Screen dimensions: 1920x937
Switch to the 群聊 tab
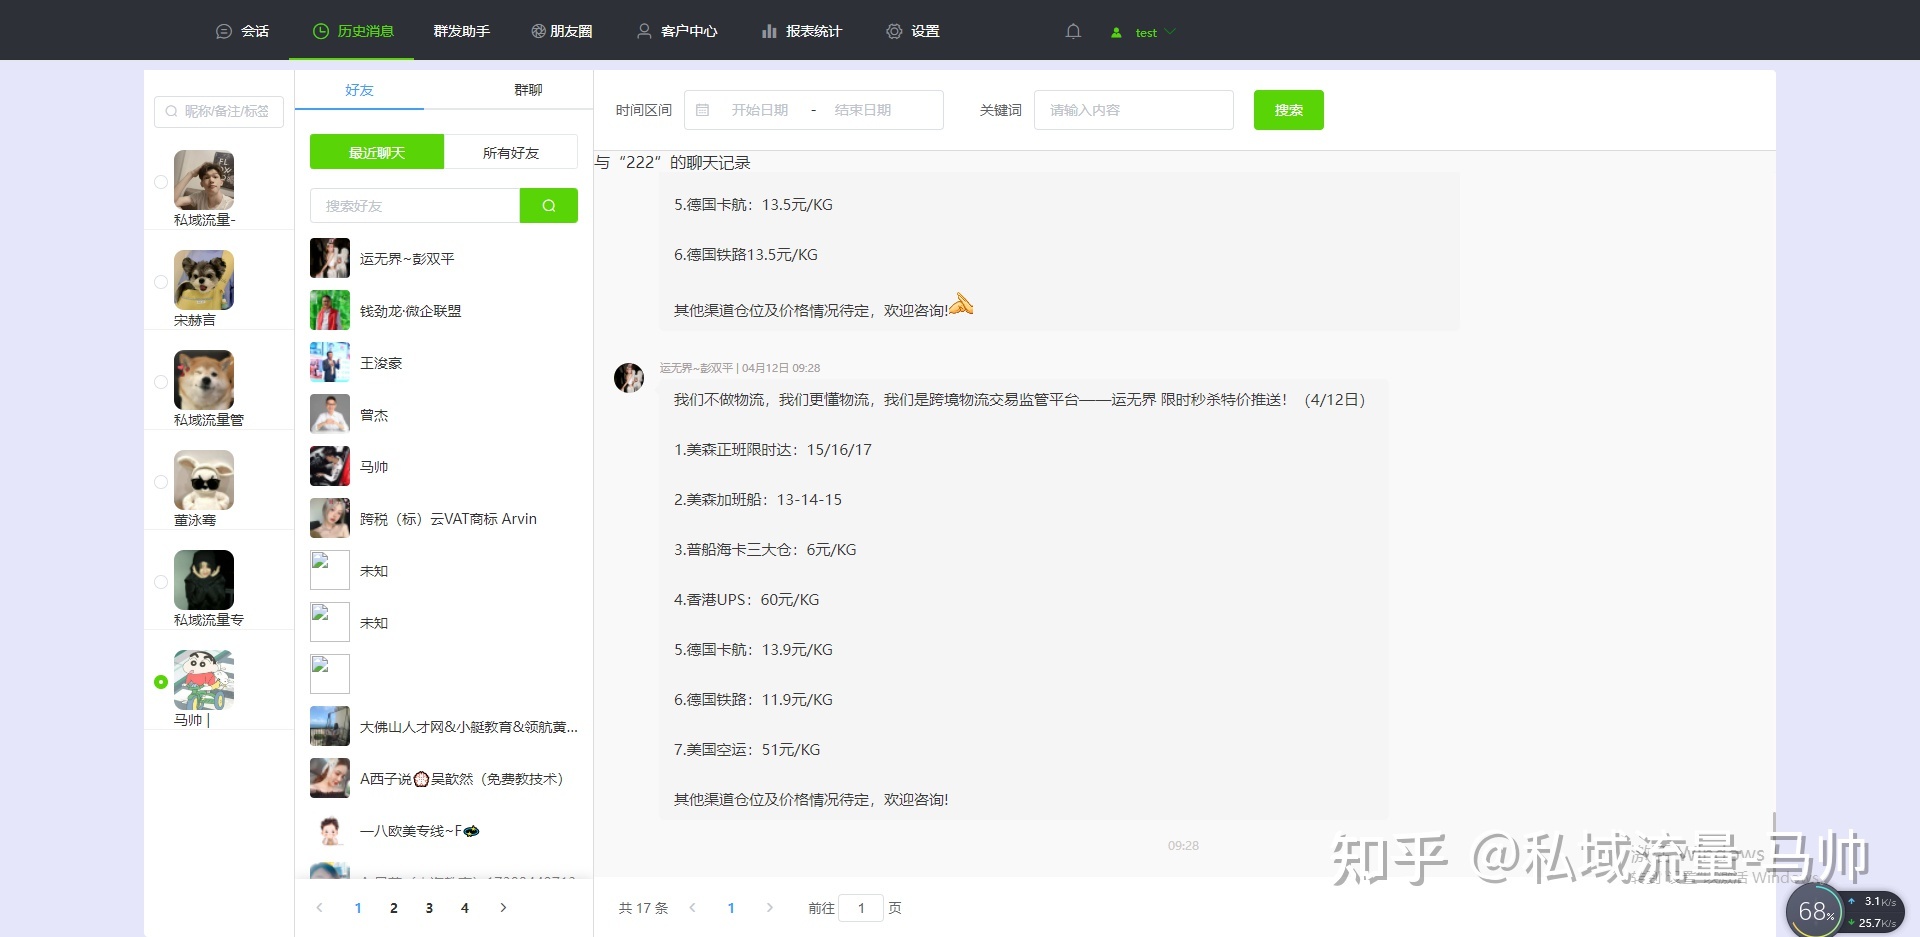pyautogui.click(x=528, y=90)
